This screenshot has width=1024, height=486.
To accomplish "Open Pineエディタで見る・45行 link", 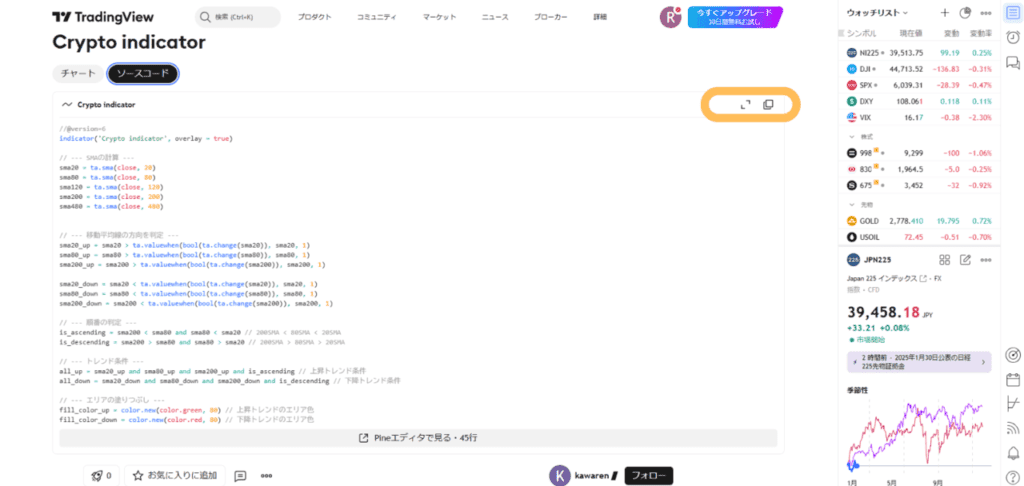I will click(418, 438).
